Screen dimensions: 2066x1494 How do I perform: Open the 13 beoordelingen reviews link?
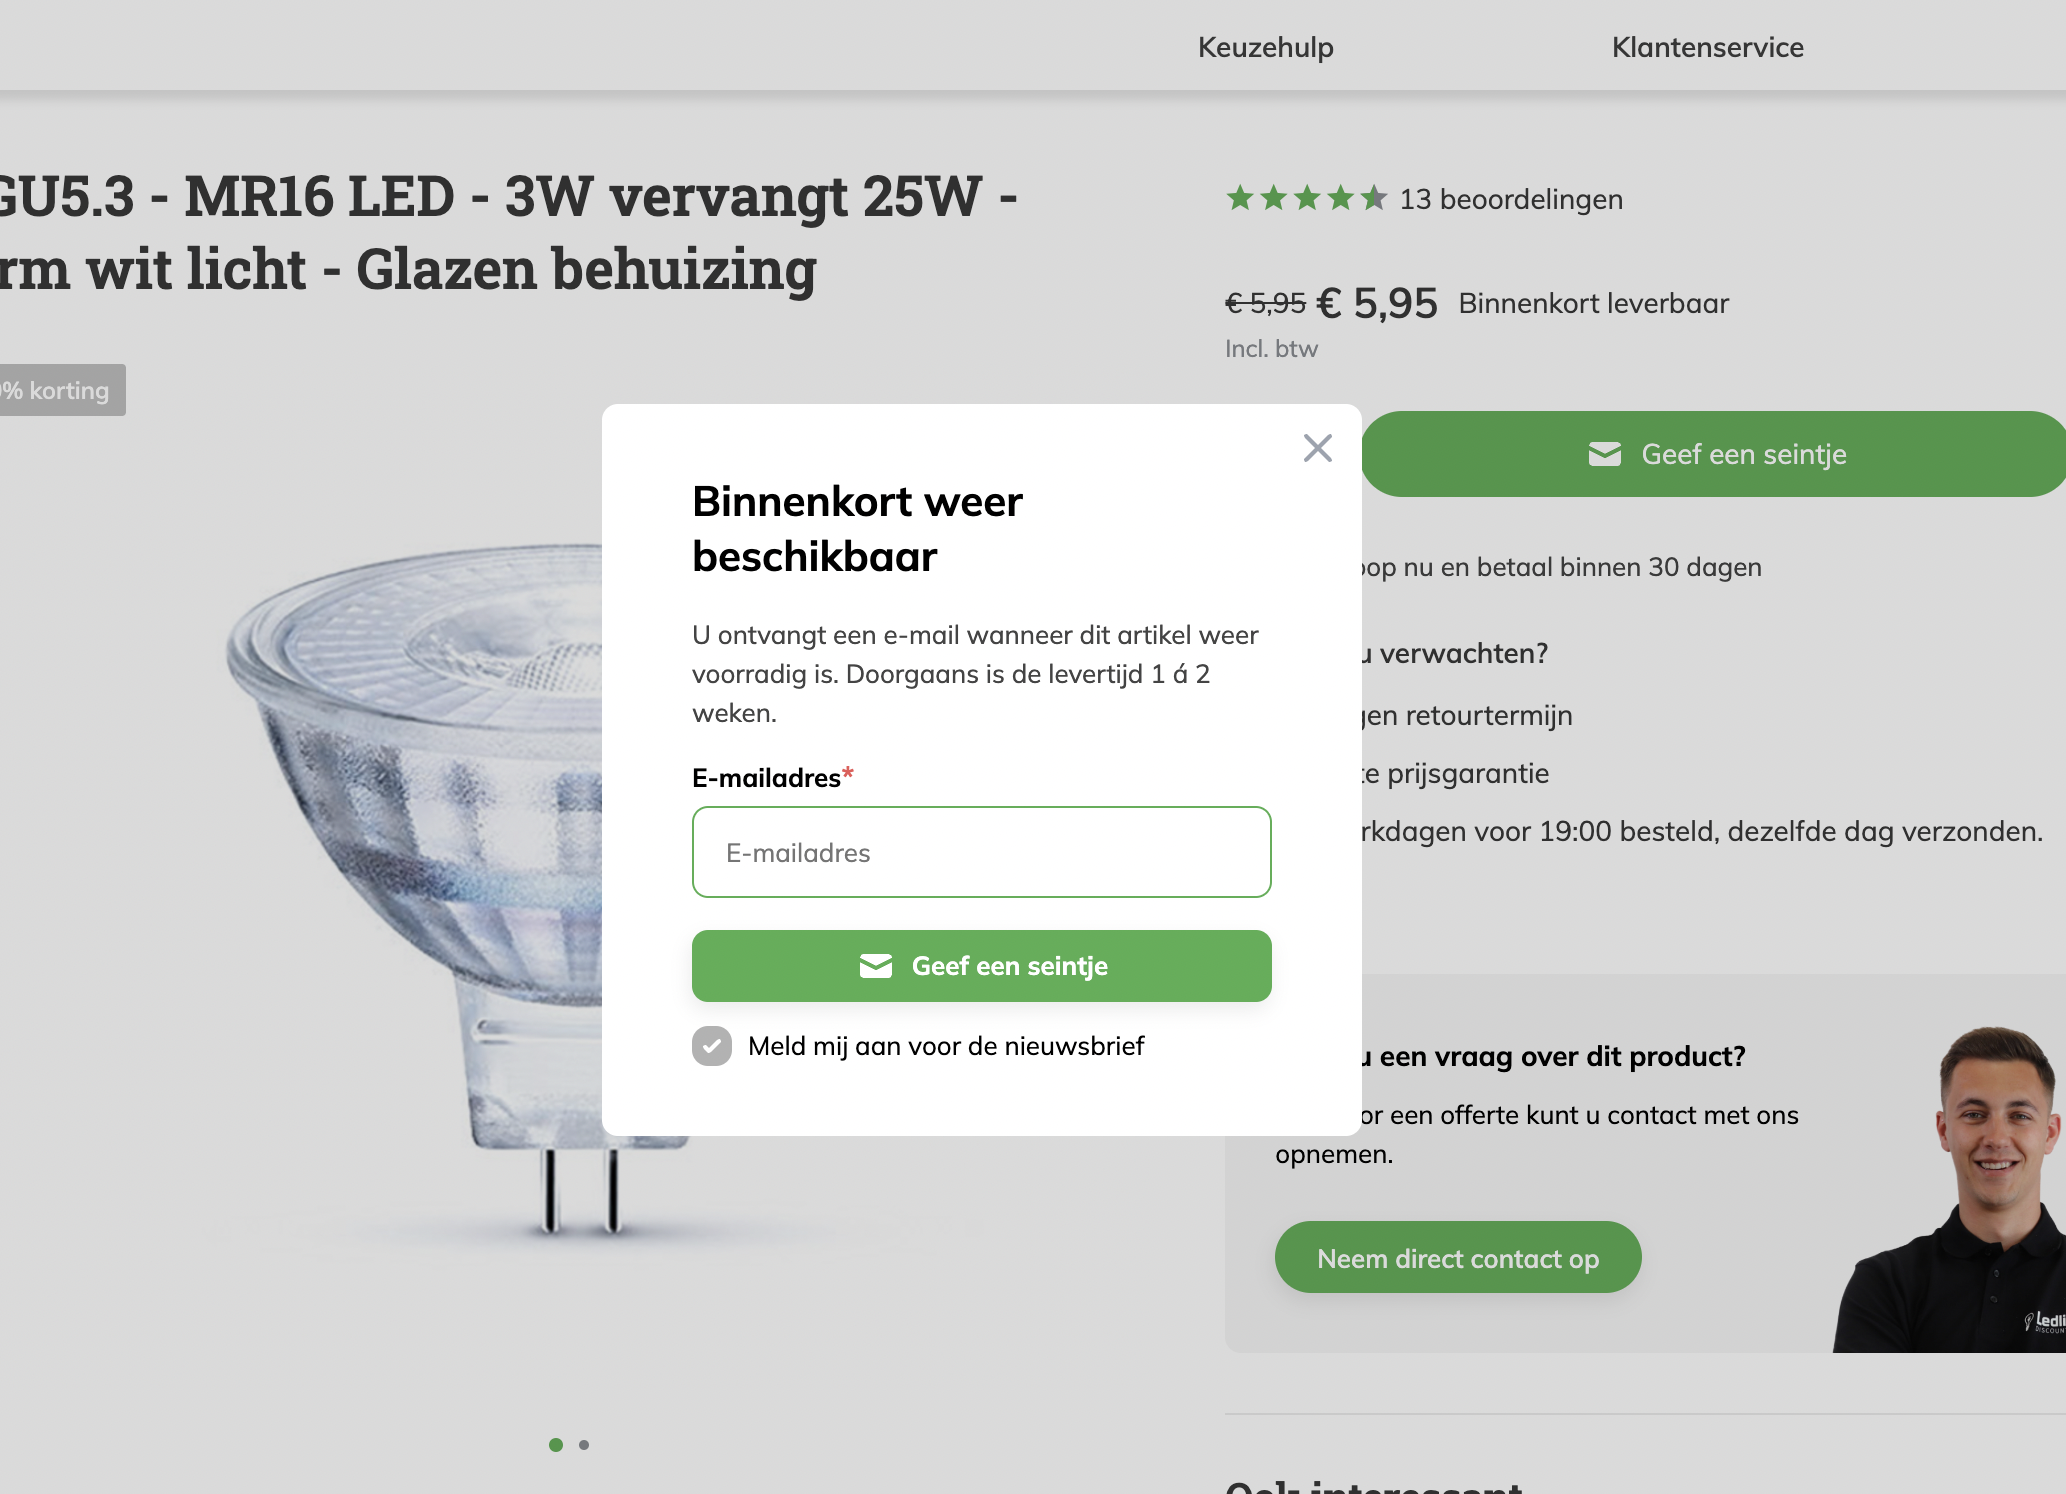1510,199
